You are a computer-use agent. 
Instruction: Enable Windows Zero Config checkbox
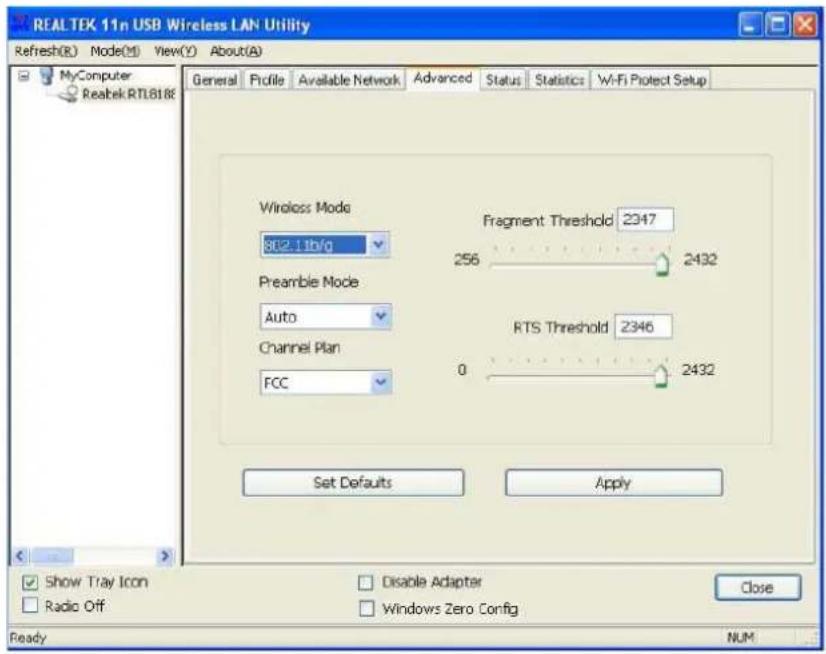(x=366, y=609)
